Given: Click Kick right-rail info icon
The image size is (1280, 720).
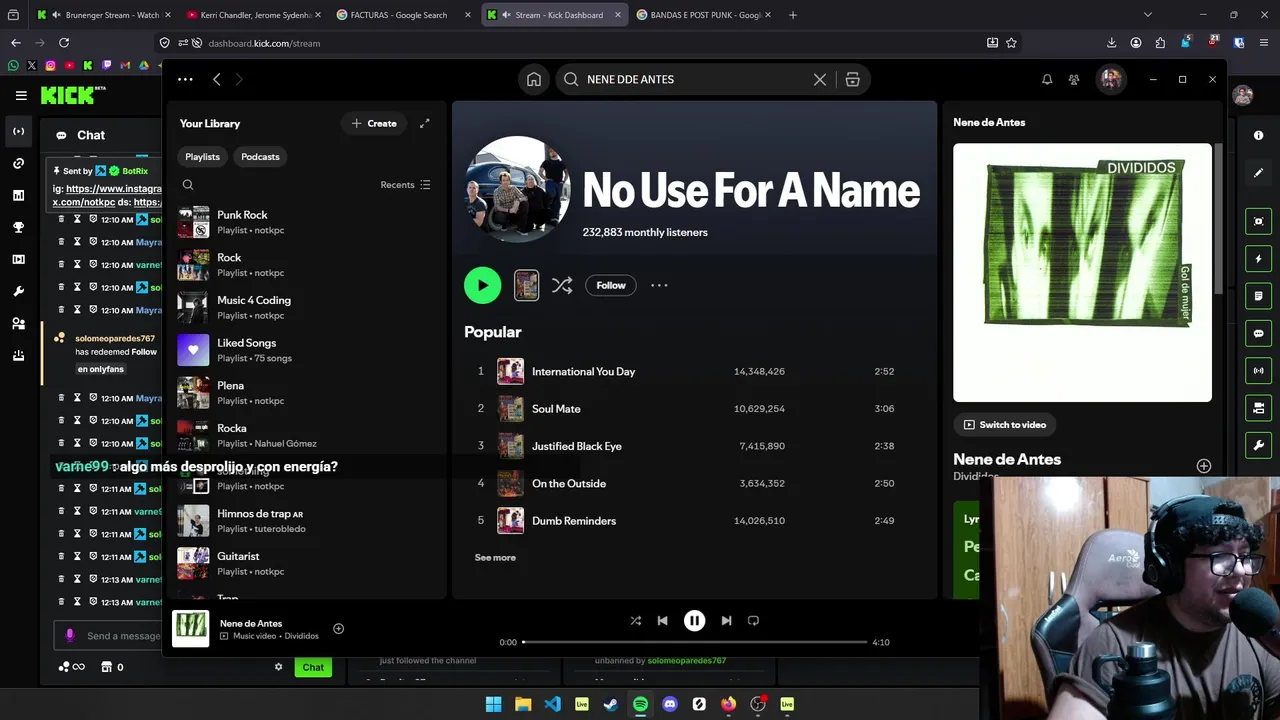Looking at the screenshot, I should (1258, 135).
